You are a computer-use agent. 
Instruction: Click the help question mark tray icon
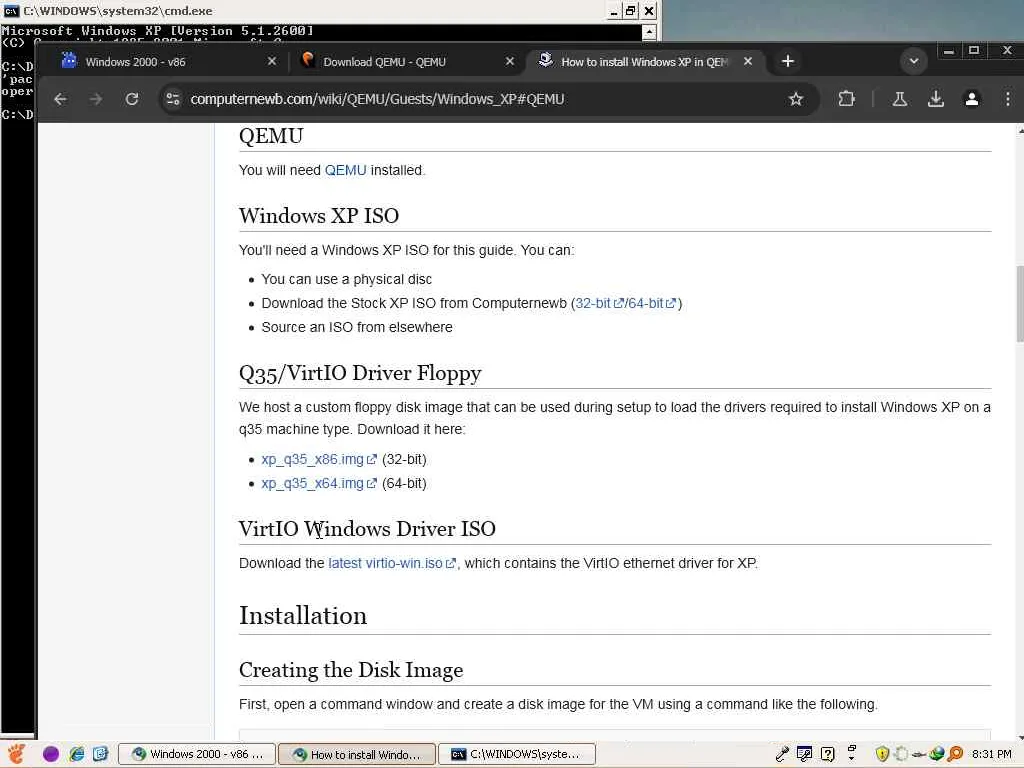[827, 754]
